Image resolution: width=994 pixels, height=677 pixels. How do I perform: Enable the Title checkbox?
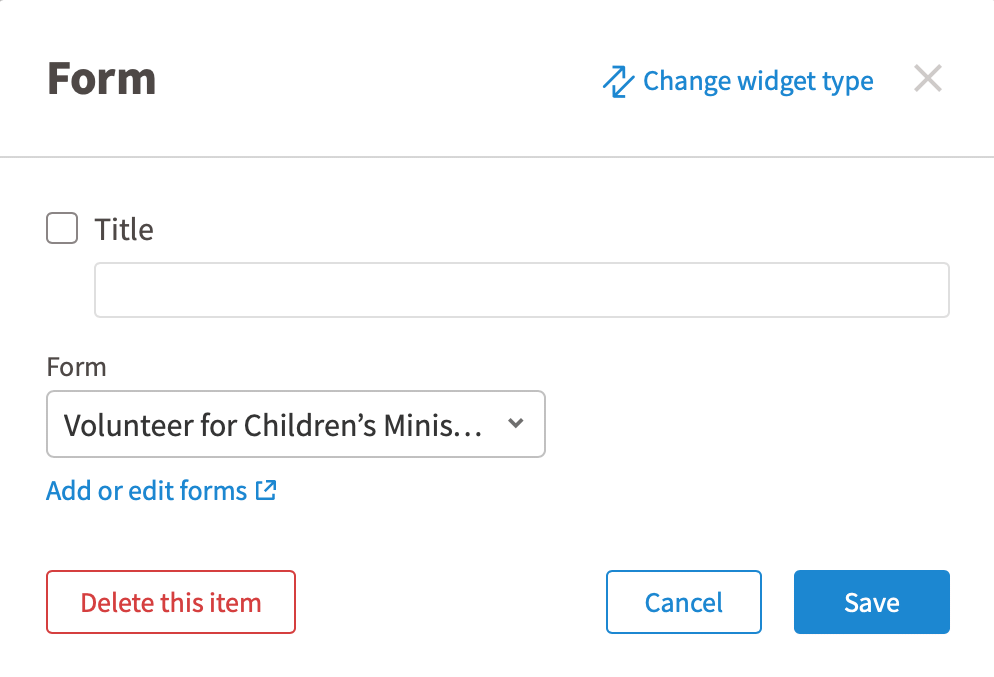pos(62,228)
